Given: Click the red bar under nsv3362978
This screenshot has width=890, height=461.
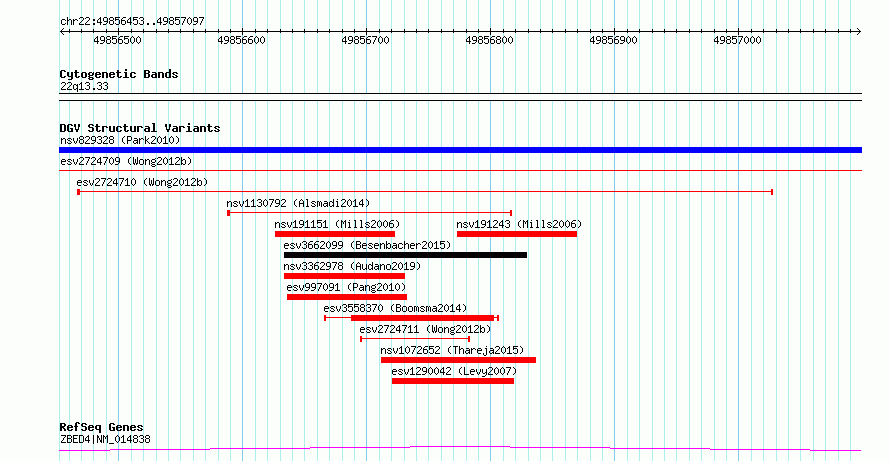Looking at the screenshot, I should [x=345, y=276].
